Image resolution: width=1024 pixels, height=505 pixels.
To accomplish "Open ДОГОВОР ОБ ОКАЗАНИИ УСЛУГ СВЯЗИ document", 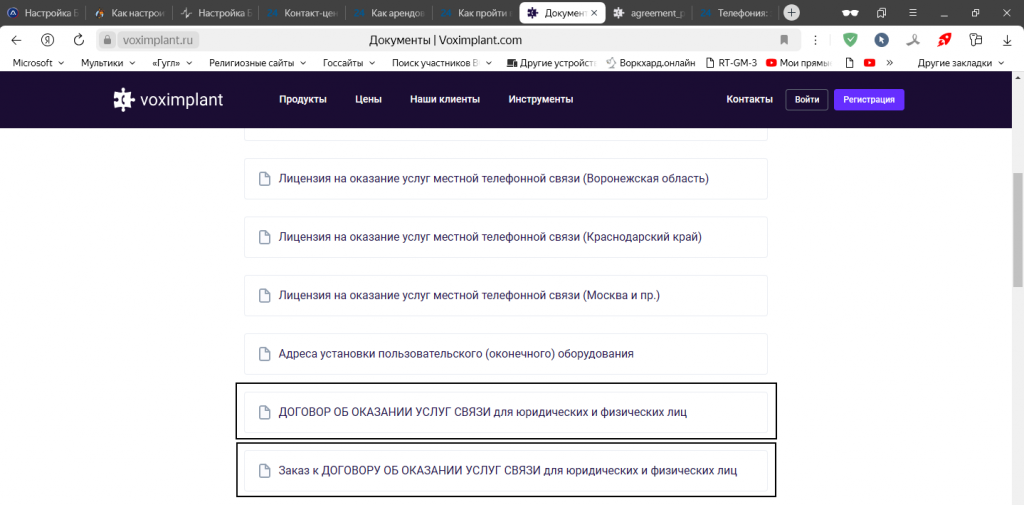I will [x=505, y=412].
